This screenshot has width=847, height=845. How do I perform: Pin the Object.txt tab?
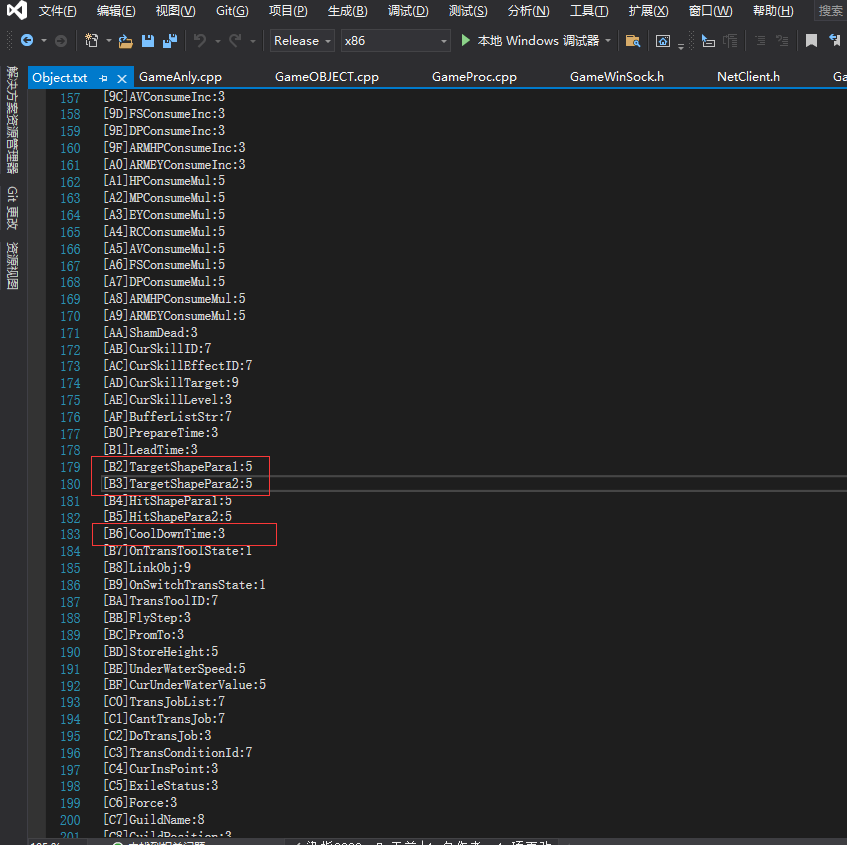103,78
